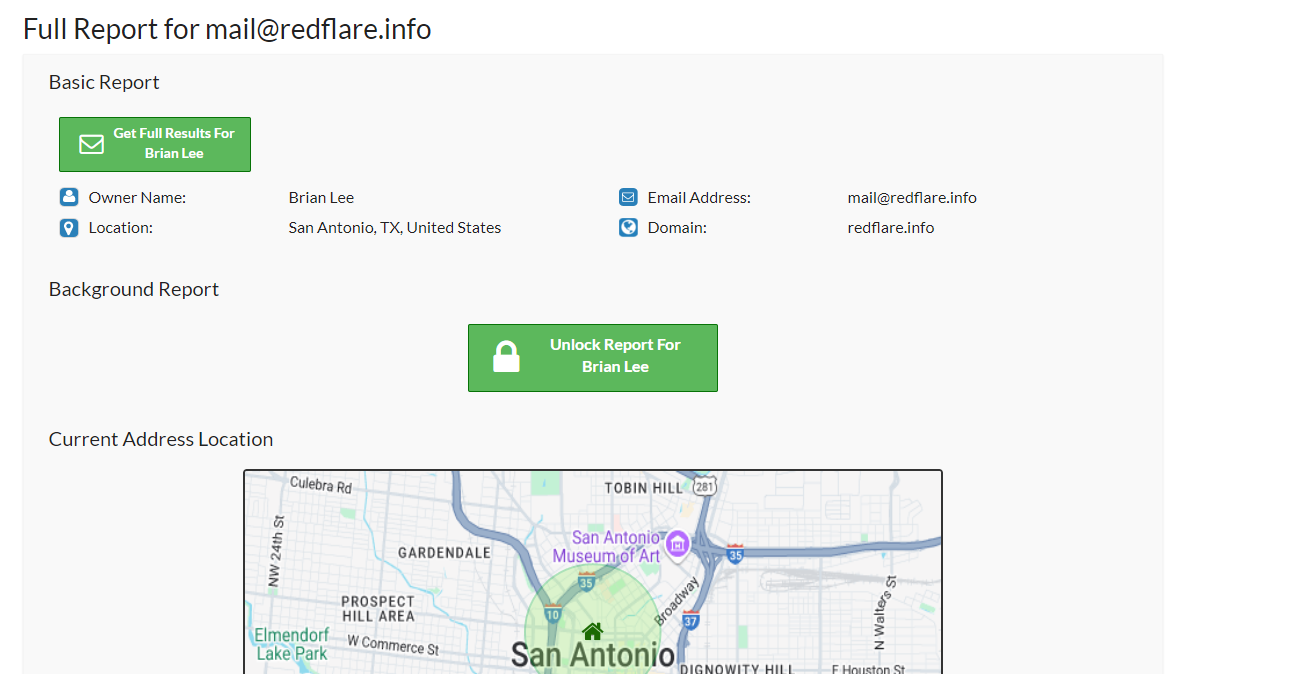Click the Elmendorf Lake Park label on map
1297x674 pixels.
coord(291,644)
